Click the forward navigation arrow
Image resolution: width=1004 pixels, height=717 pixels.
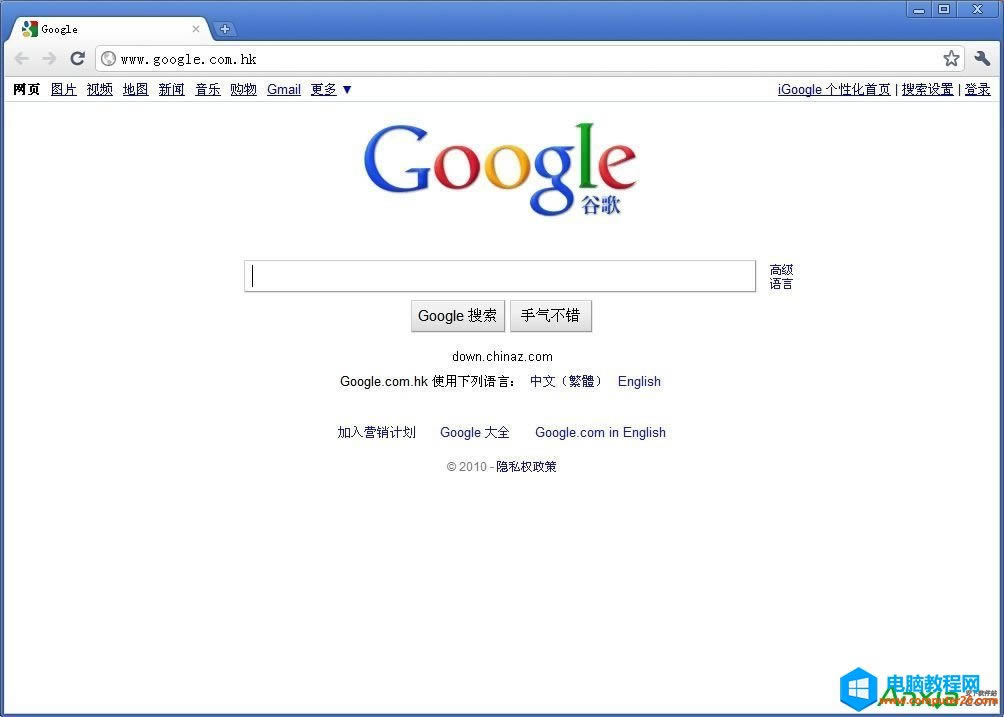tap(49, 58)
